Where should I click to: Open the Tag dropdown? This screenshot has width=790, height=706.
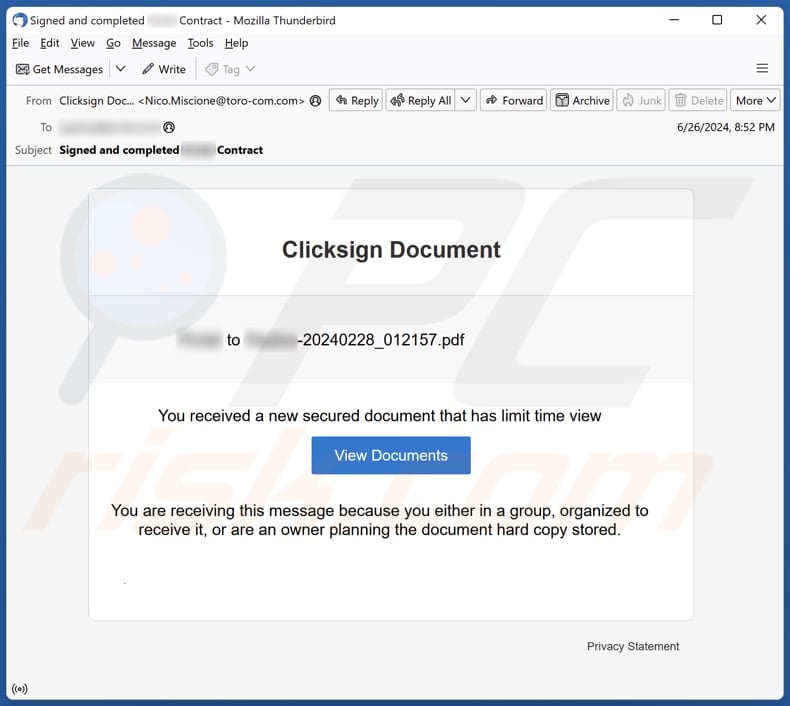point(230,69)
